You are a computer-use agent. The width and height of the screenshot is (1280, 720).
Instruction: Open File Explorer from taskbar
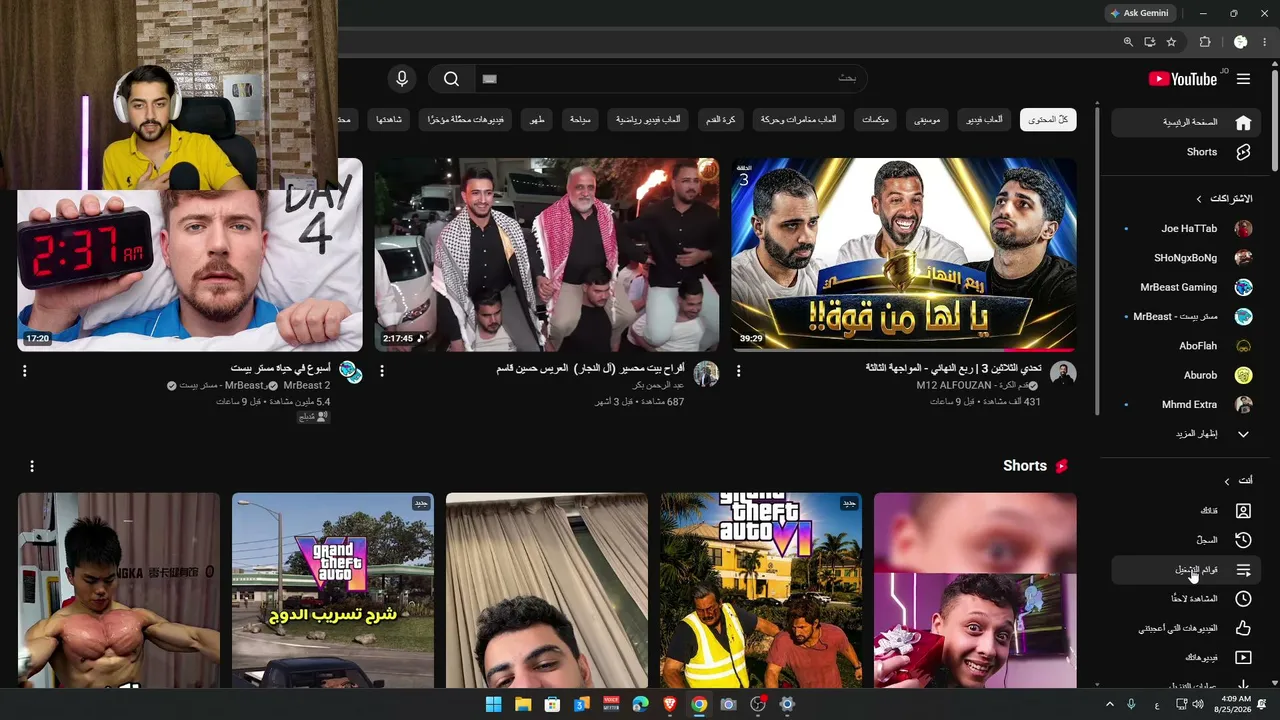click(x=523, y=704)
